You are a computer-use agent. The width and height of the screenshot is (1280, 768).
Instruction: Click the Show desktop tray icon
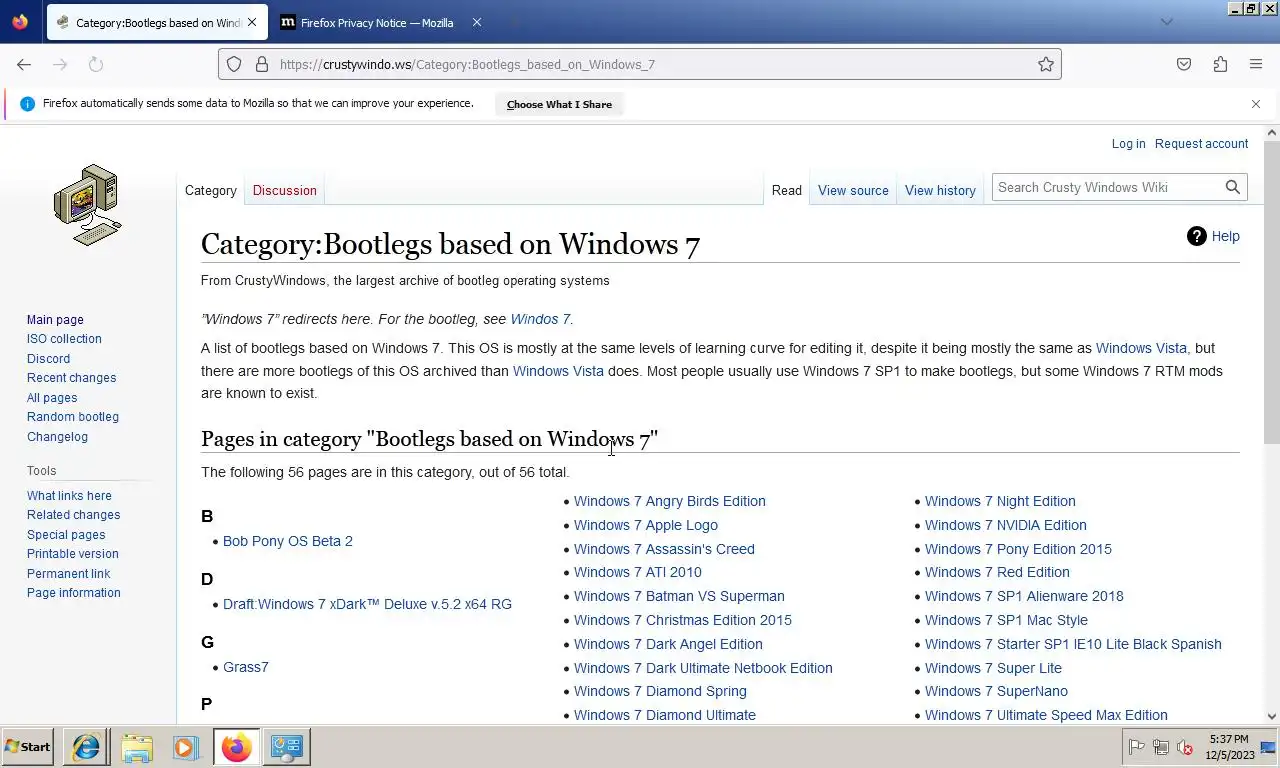[x=1269, y=747]
